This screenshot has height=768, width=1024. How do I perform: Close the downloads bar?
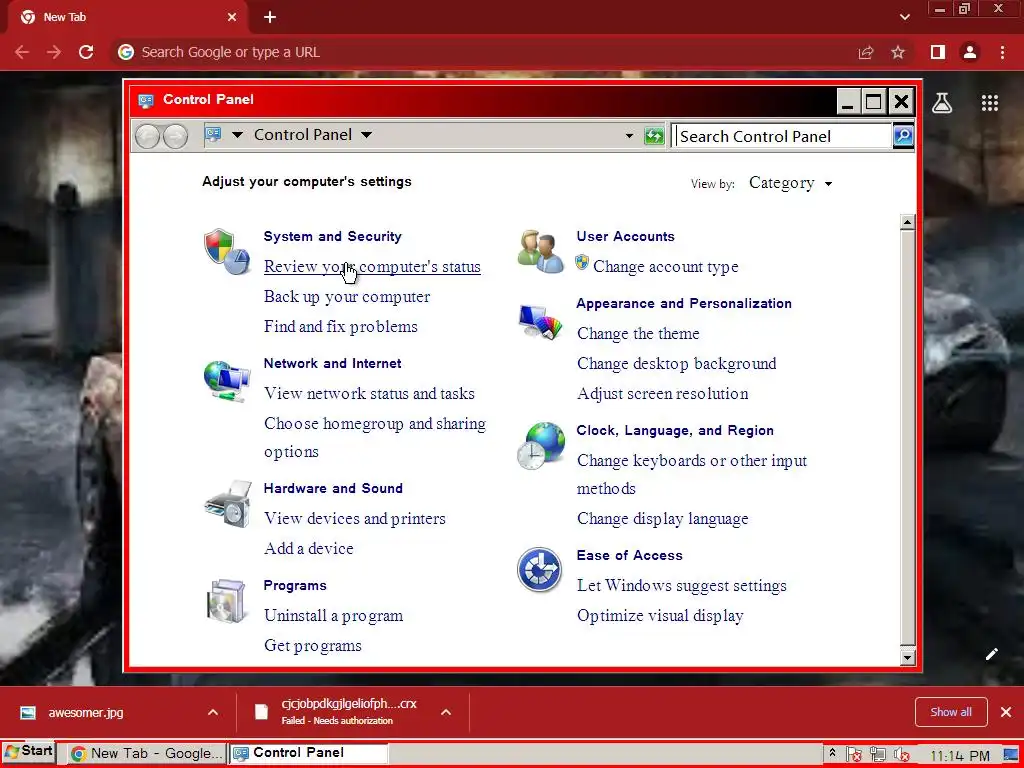1006,712
